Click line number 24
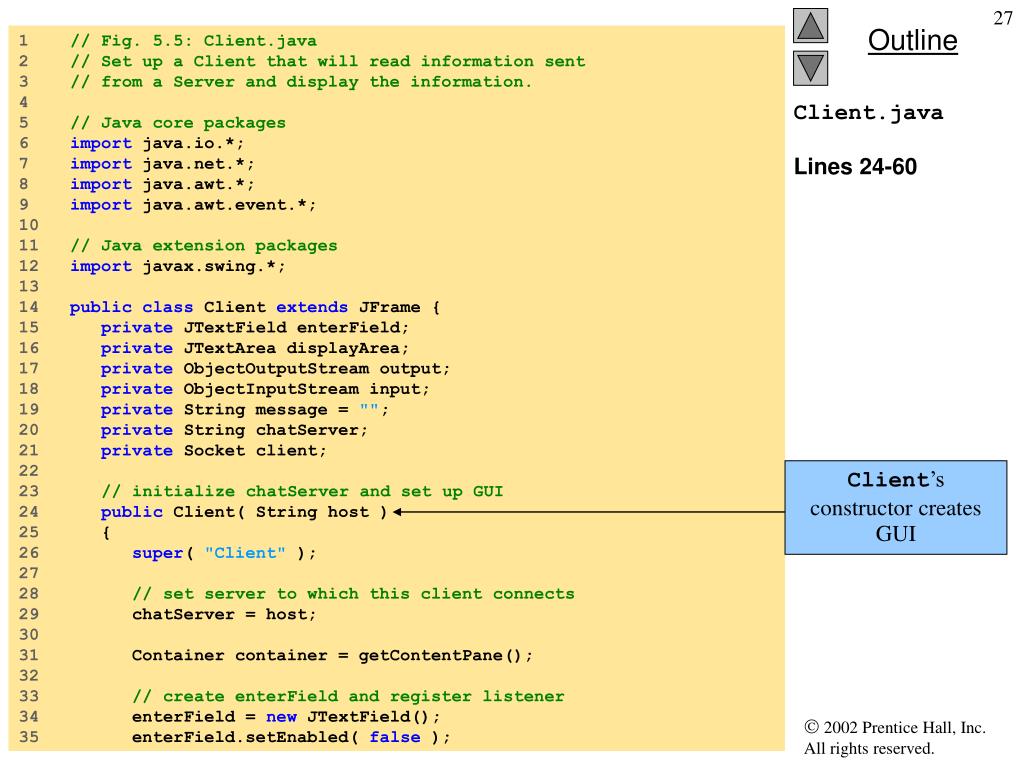This screenshot has width=1024, height=768. pos(29,512)
